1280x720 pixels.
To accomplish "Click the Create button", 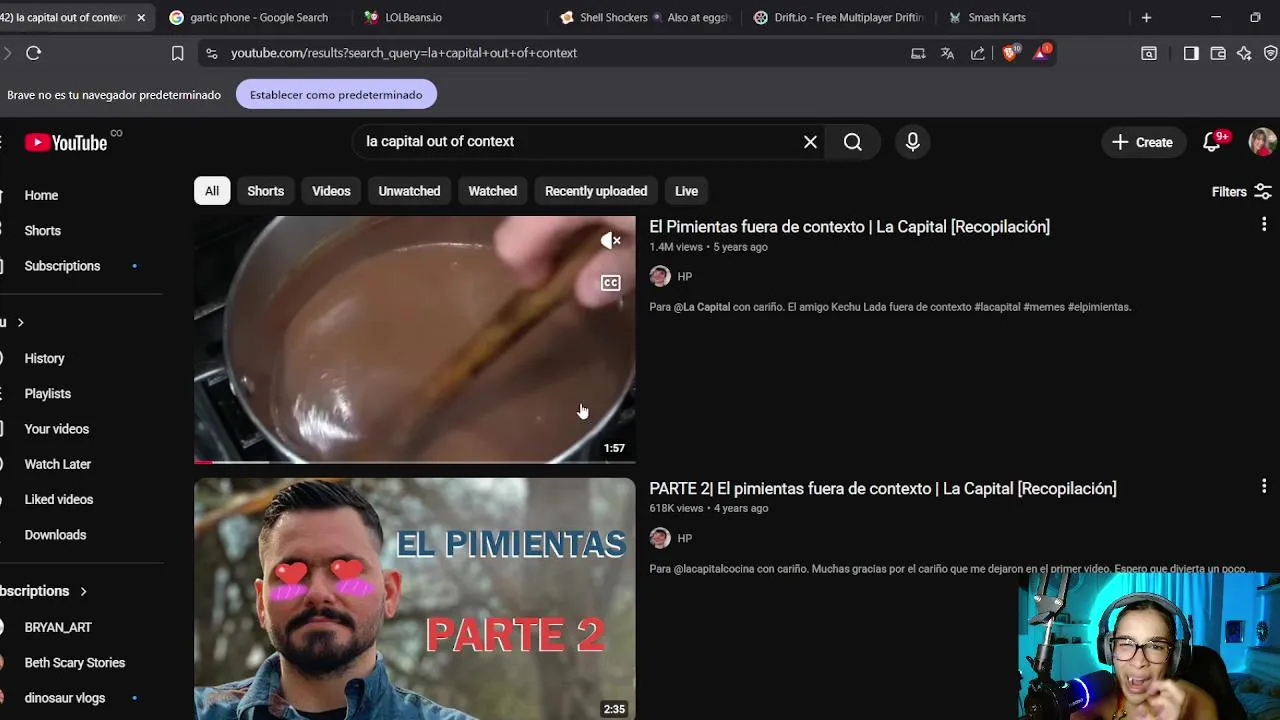I will 1143,142.
